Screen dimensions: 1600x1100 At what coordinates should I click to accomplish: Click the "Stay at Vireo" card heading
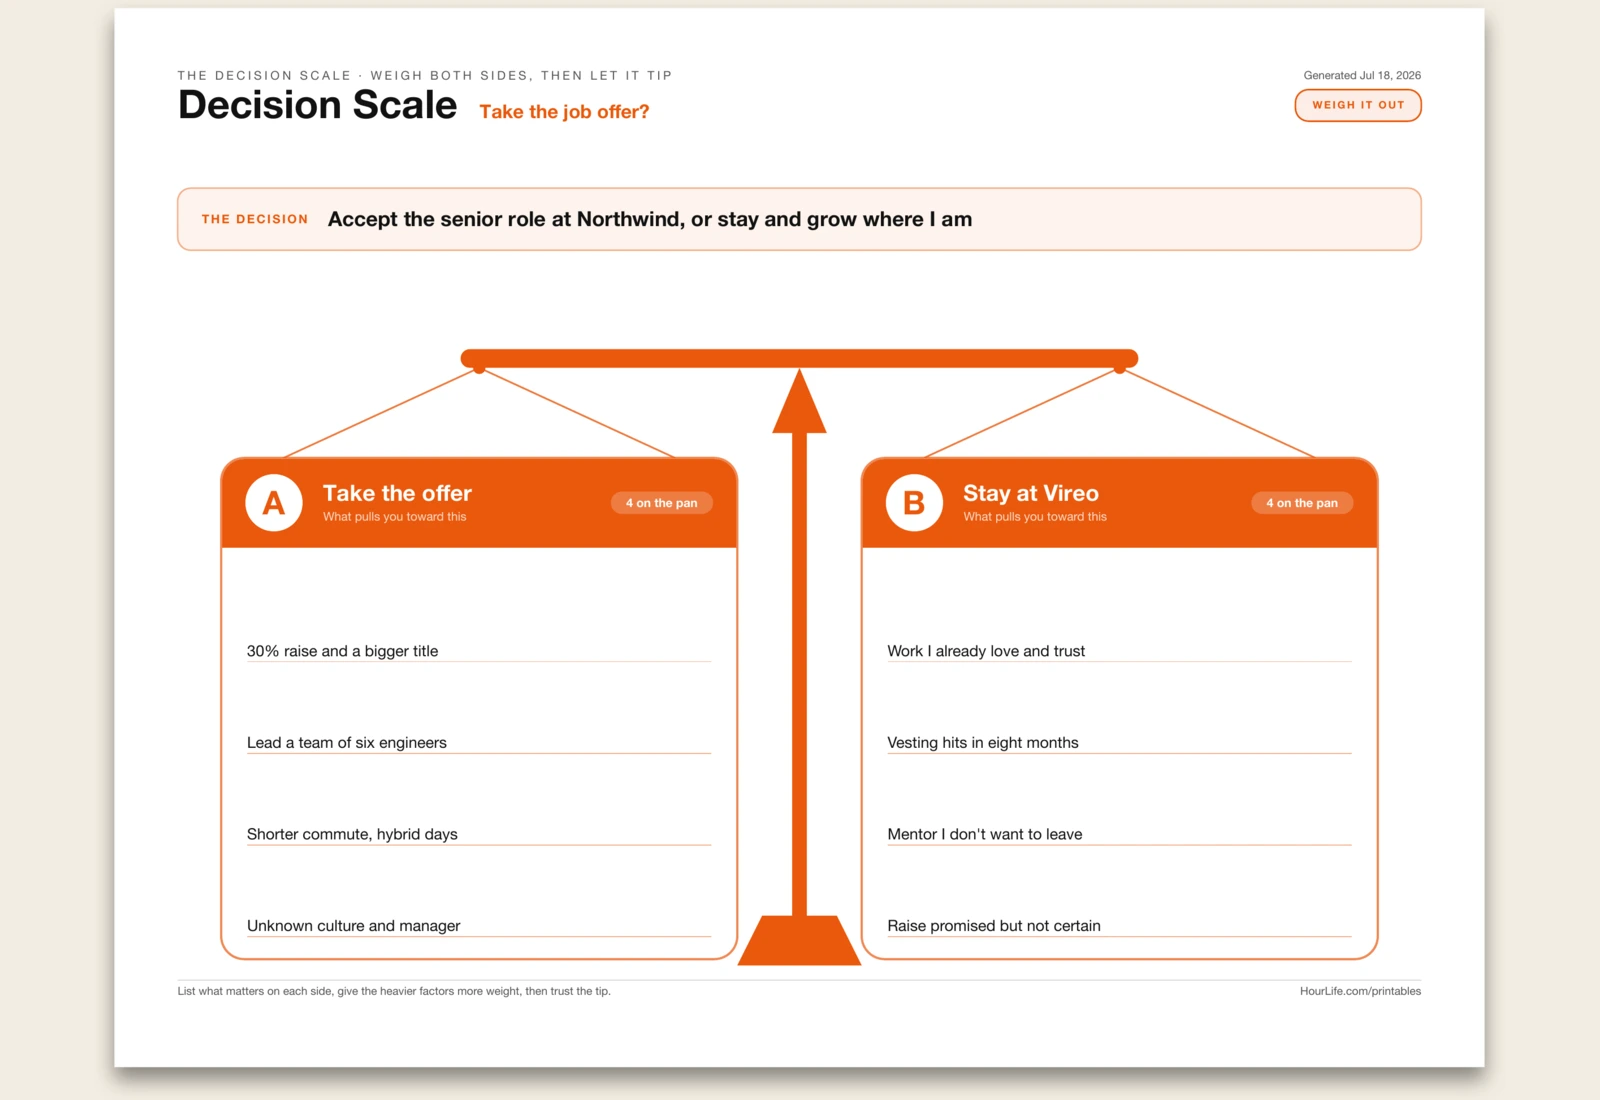(1031, 493)
